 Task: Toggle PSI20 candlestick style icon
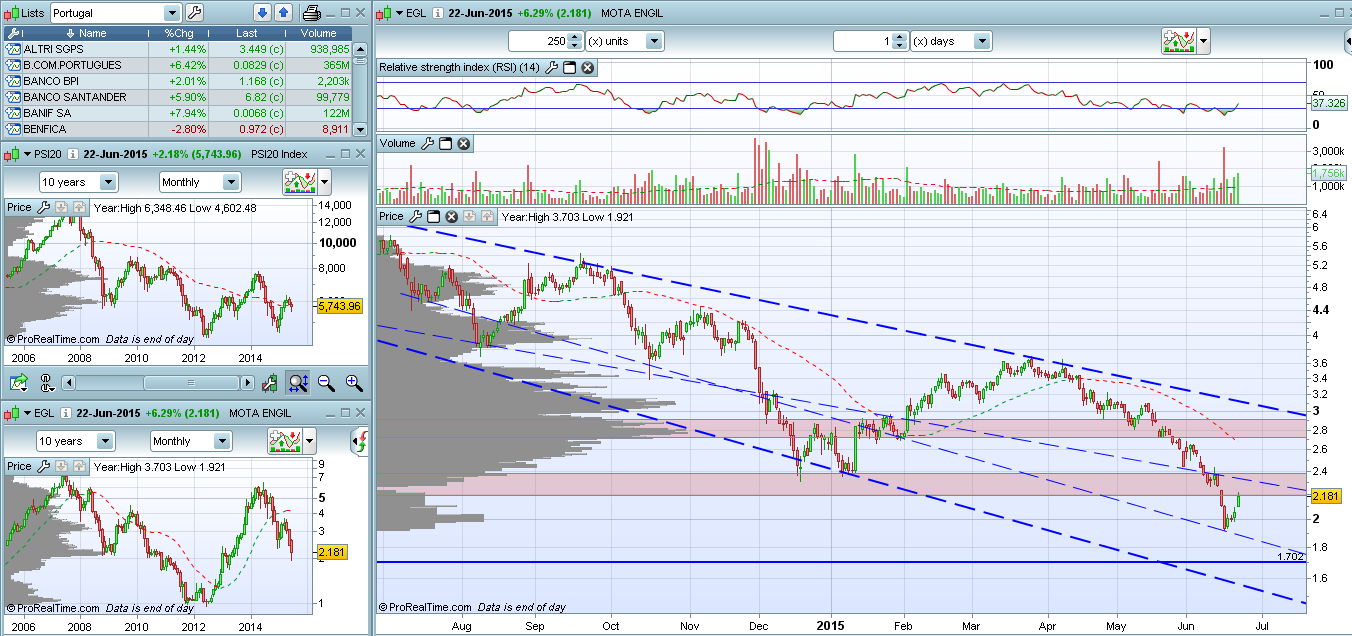click(x=13, y=154)
